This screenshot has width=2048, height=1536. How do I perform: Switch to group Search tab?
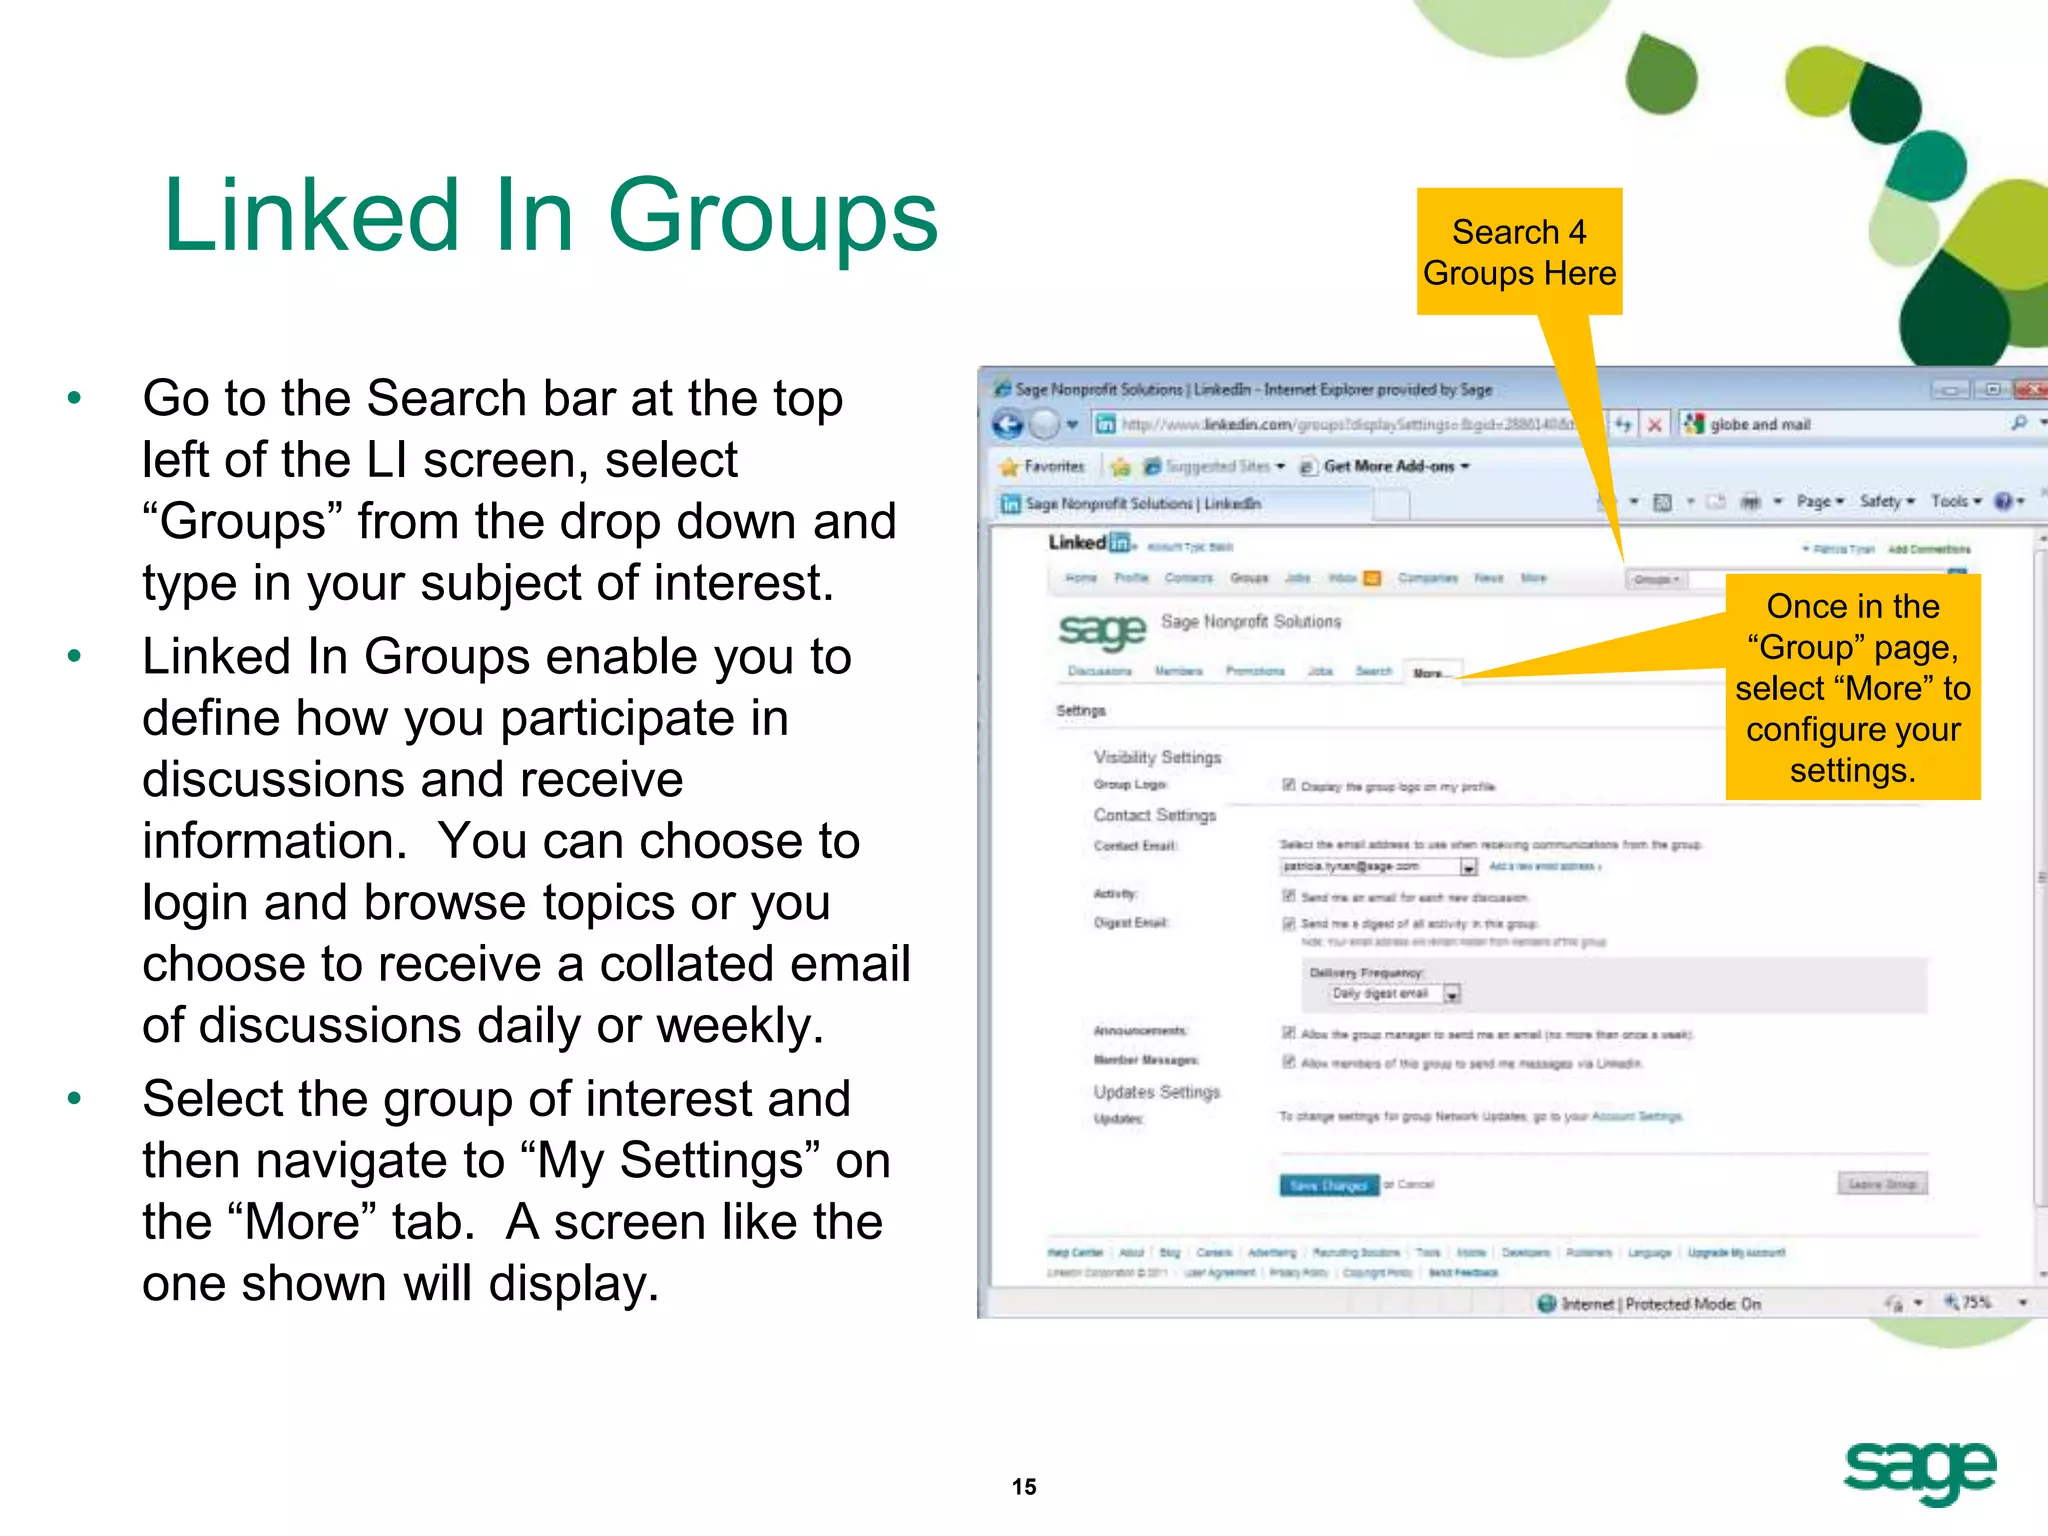point(1373,671)
